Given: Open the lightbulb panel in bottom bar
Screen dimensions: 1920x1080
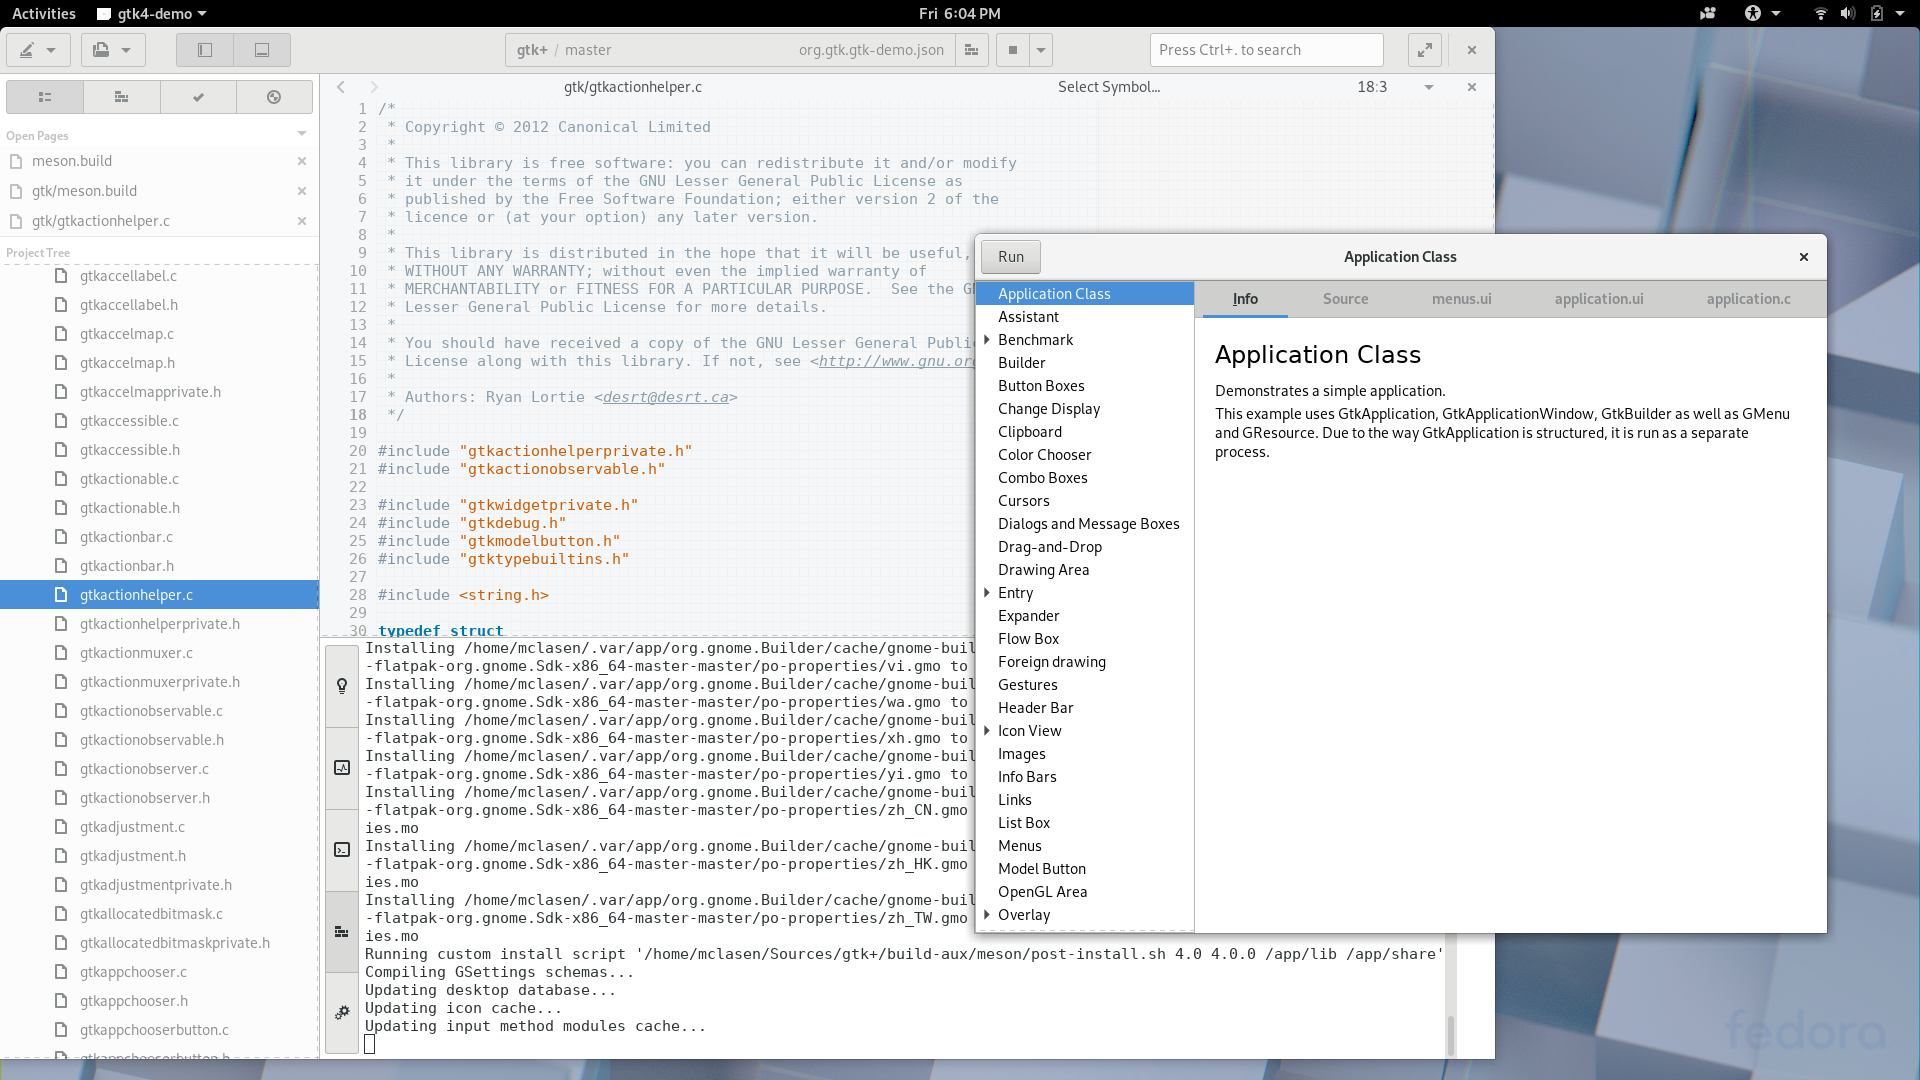Looking at the screenshot, I should [x=342, y=686].
